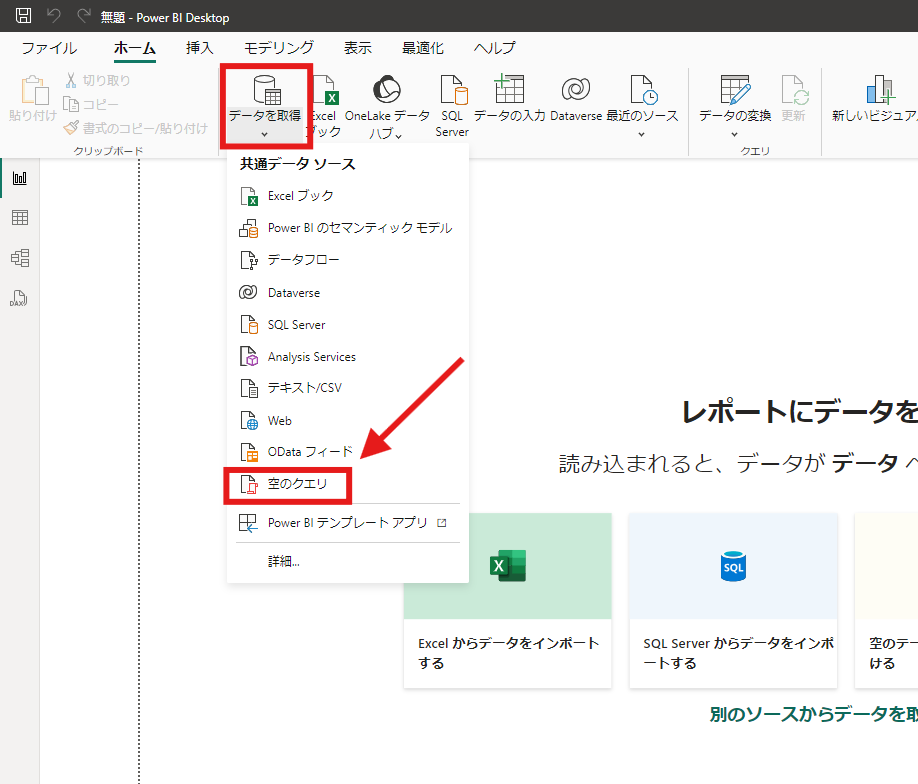Click the OneLake データ ハブ icon
The image size is (918, 784).
pos(387,89)
